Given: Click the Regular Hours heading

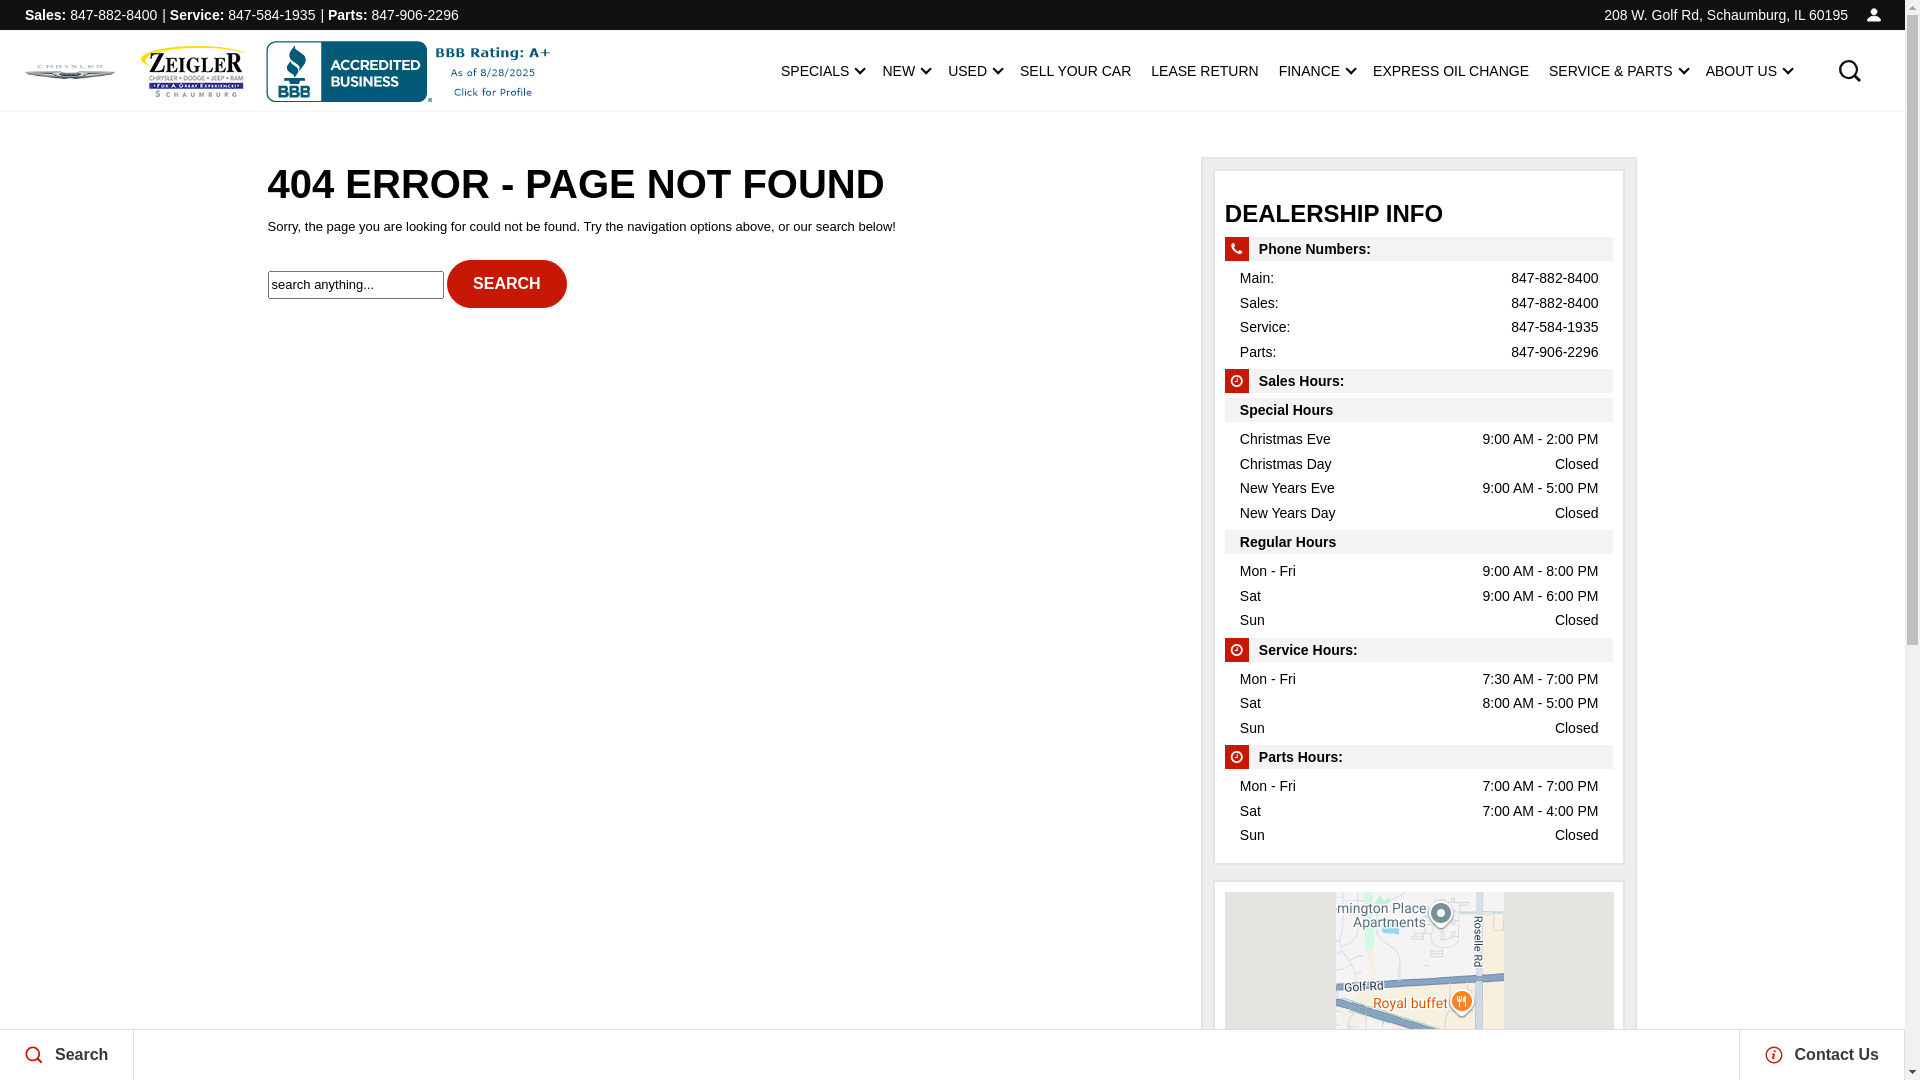Looking at the screenshot, I should pos(1287,542).
